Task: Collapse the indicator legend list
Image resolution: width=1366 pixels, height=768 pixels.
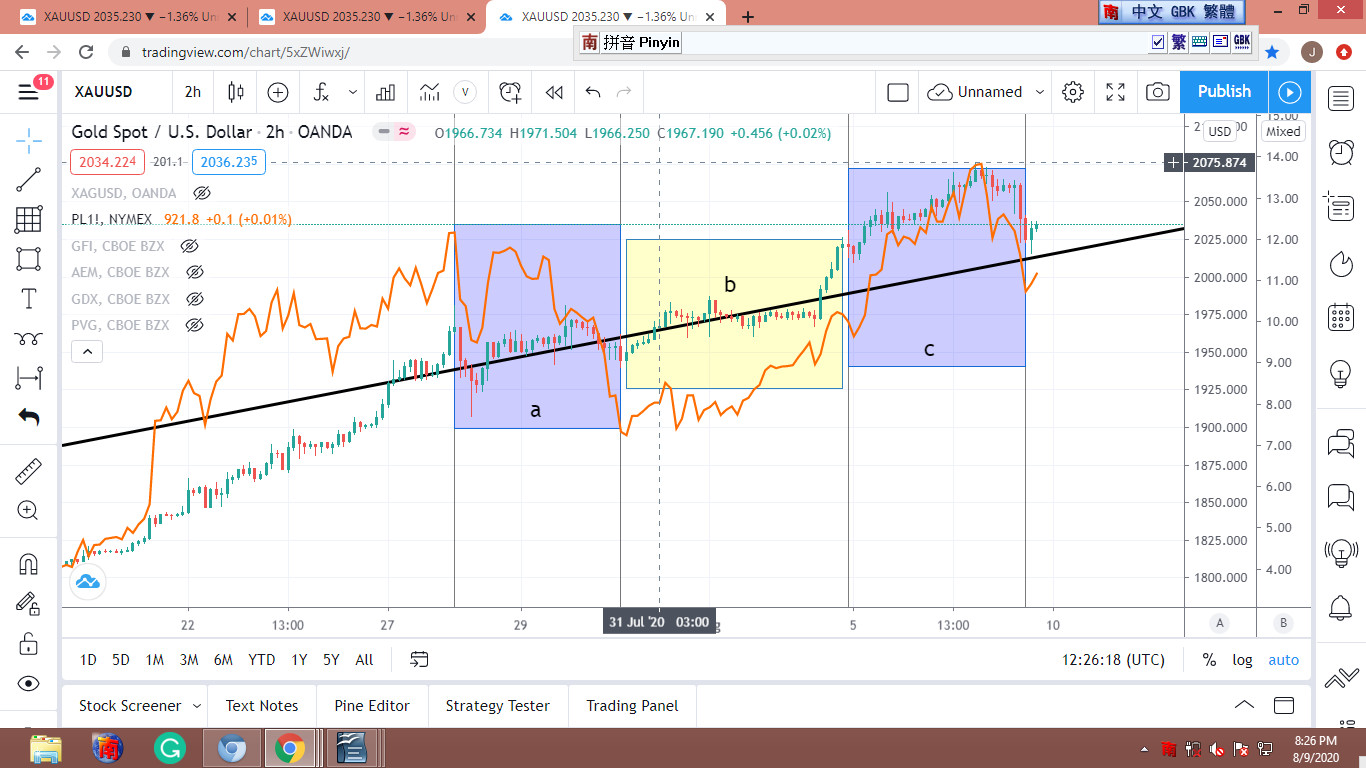Action: tap(87, 351)
